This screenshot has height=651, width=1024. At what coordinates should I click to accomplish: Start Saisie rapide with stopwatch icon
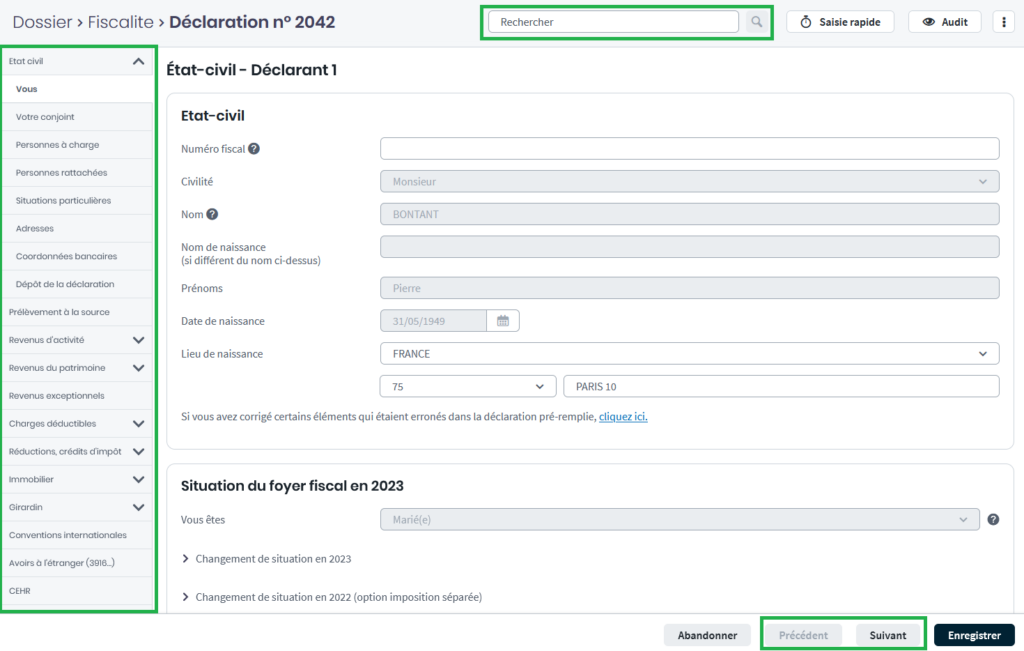pos(840,22)
